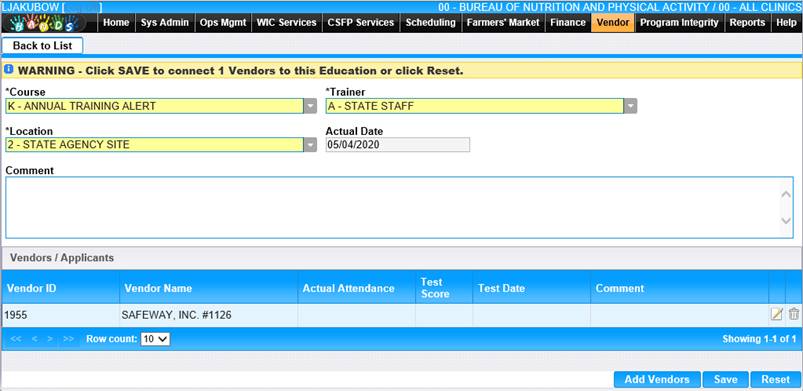This screenshot has height=391, width=803.
Task: Open the Reports menu
Action: (748, 23)
